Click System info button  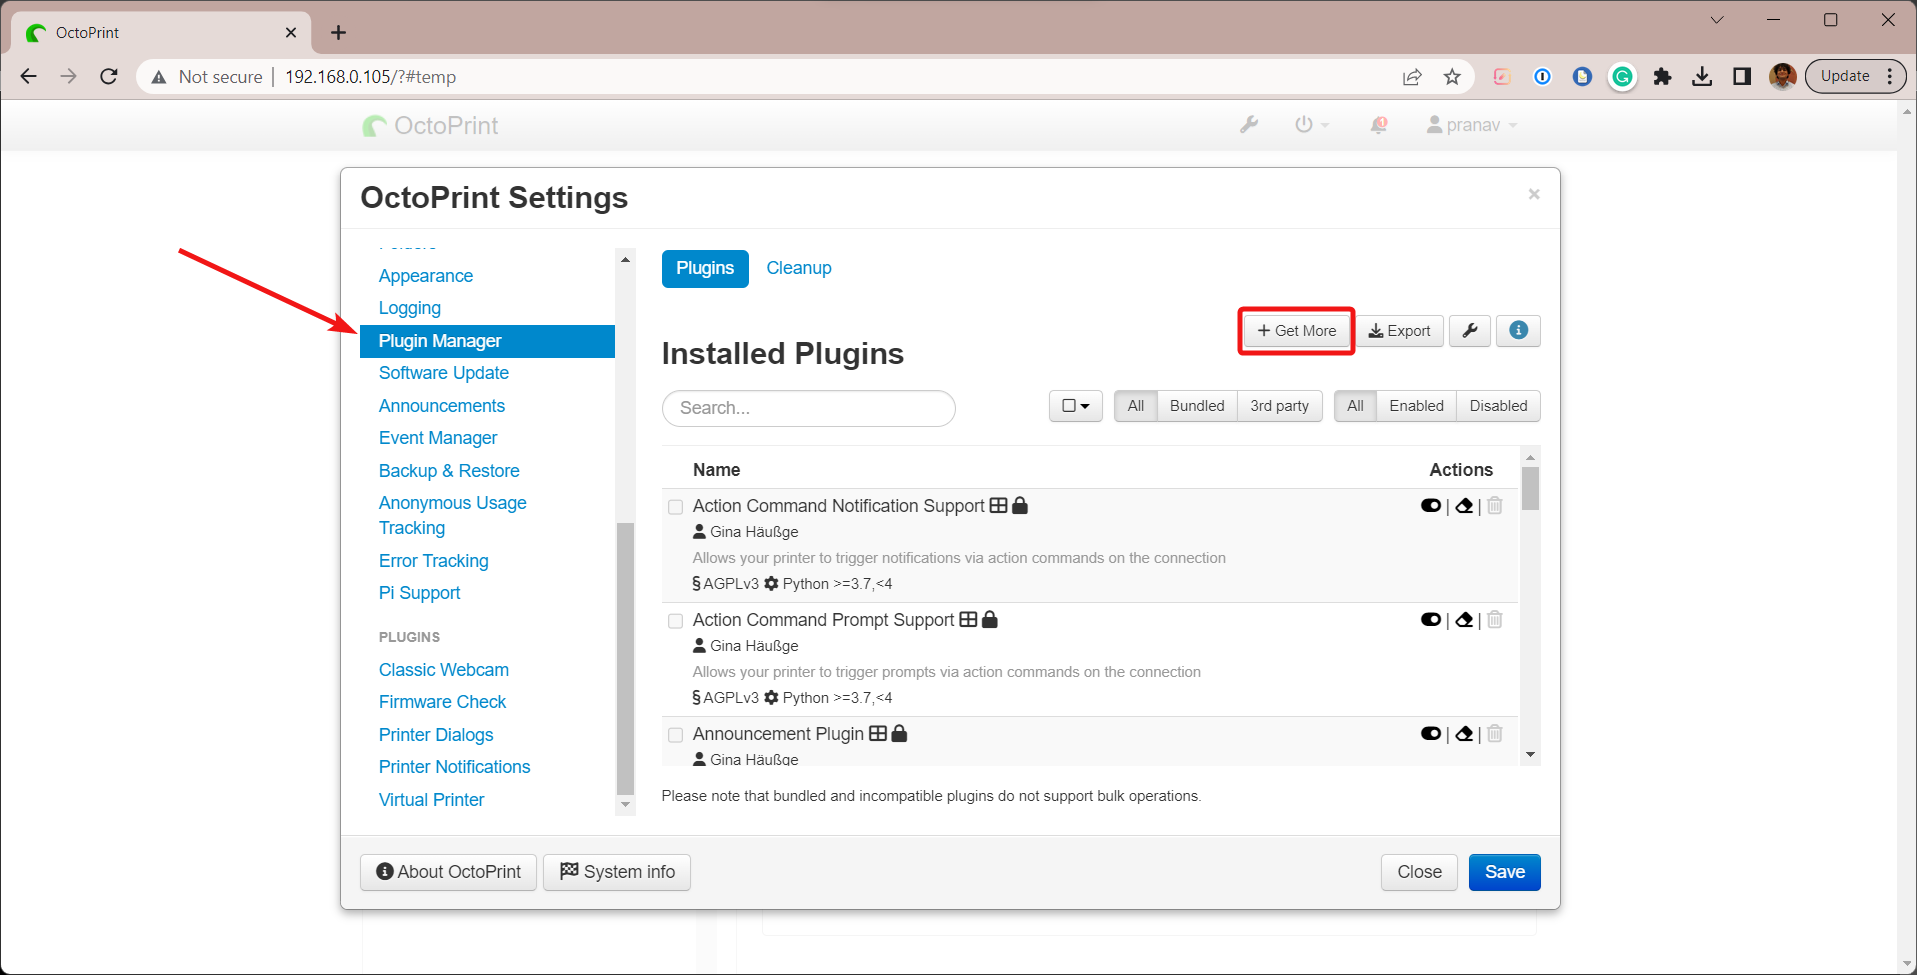click(x=617, y=872)
